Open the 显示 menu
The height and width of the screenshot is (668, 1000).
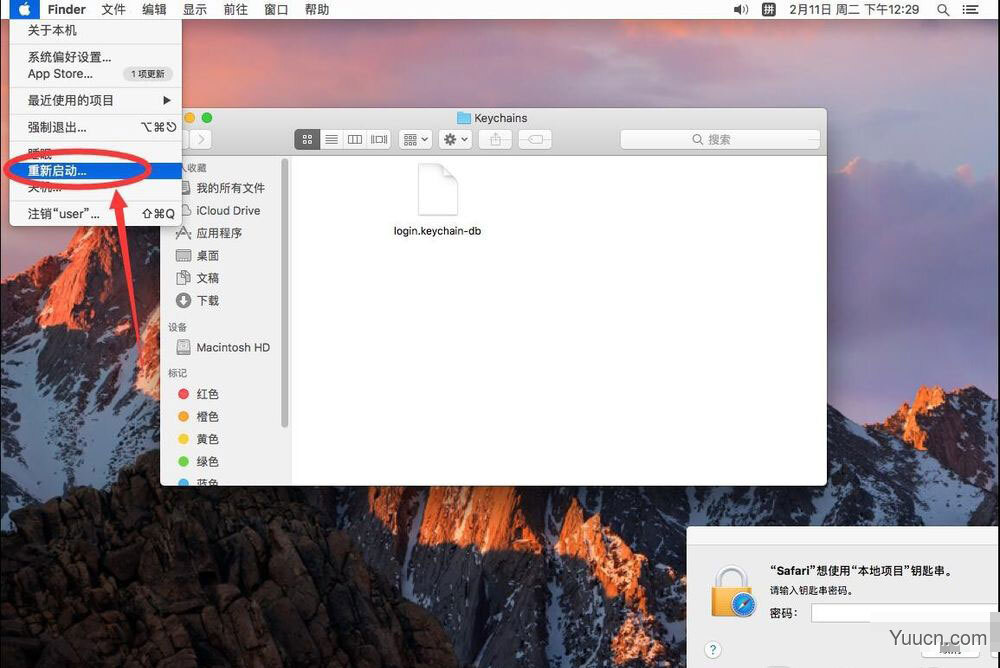(195, 9)
